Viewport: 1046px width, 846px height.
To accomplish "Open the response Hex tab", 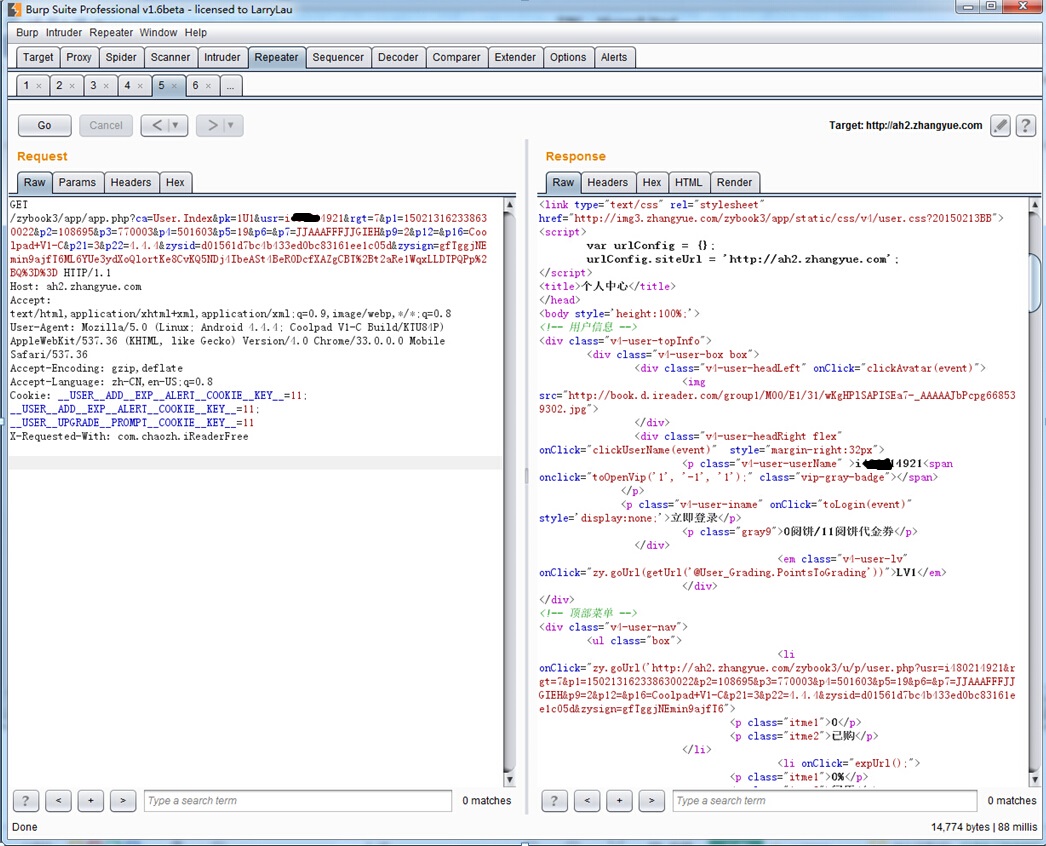I will coord(652,182).
